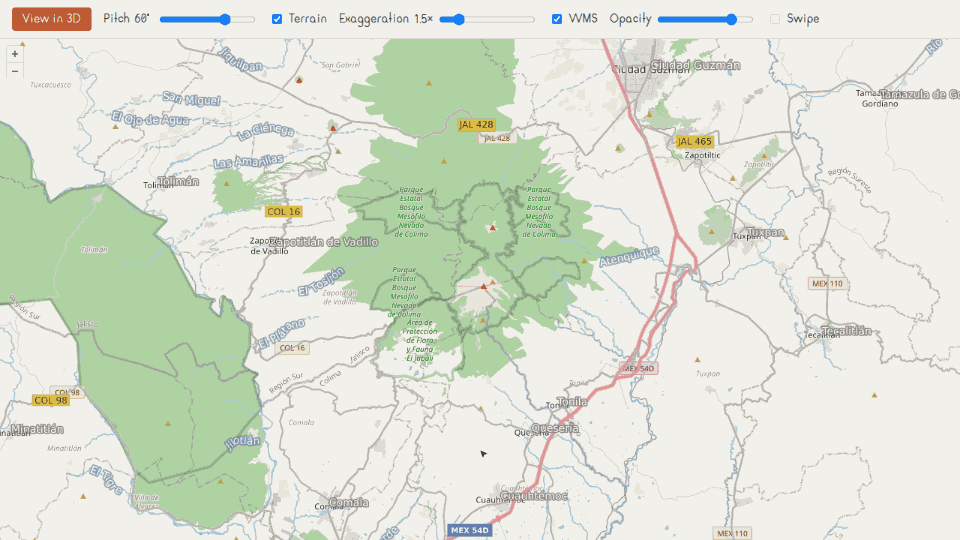Zoom in with the plus button
960x540 pixels.
15,54
